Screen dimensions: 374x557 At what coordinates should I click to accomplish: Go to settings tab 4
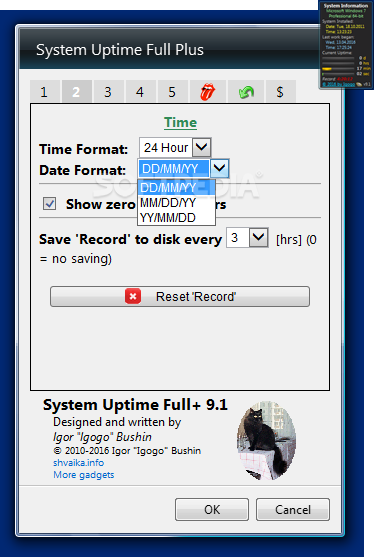tap(140, 92)
